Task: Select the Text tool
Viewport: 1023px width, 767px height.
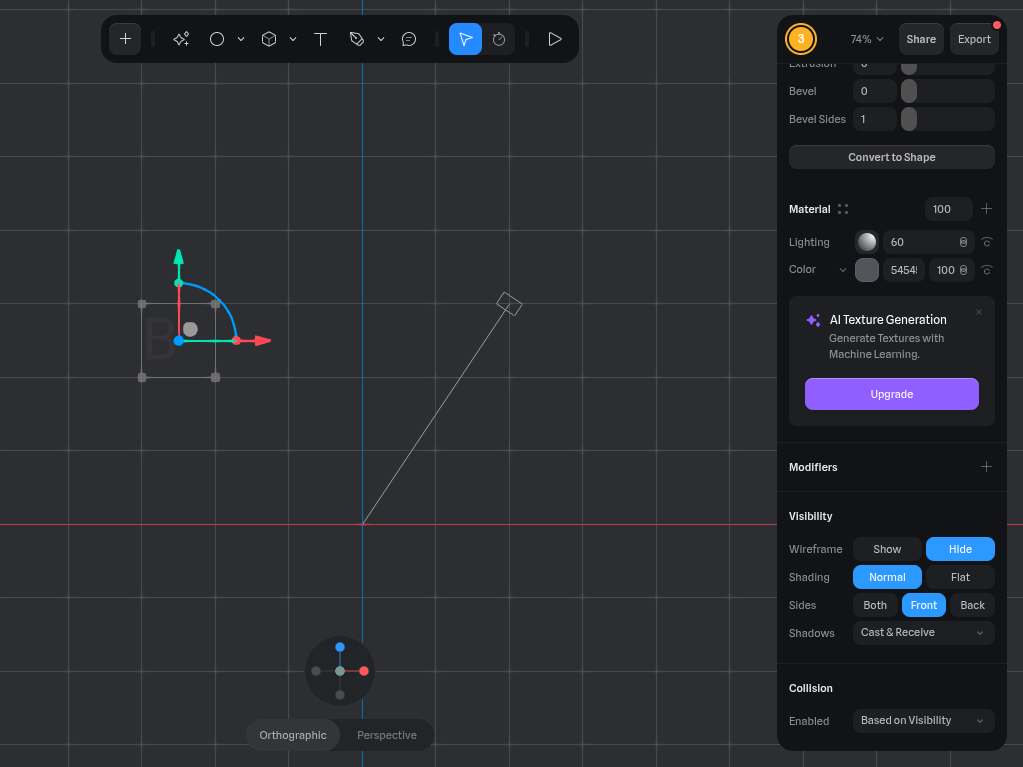Action: 320,39
